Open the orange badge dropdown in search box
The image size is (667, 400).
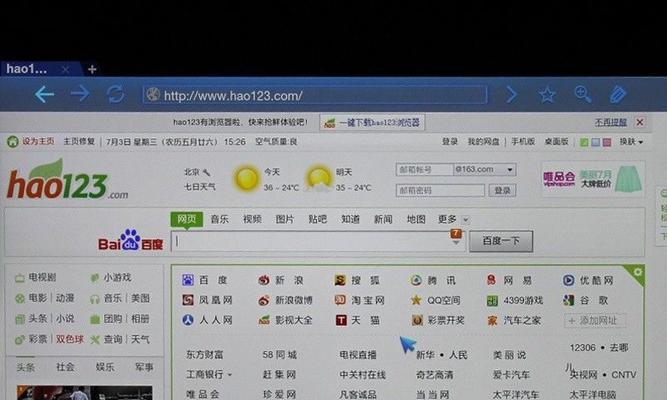[x=456, y=236]
